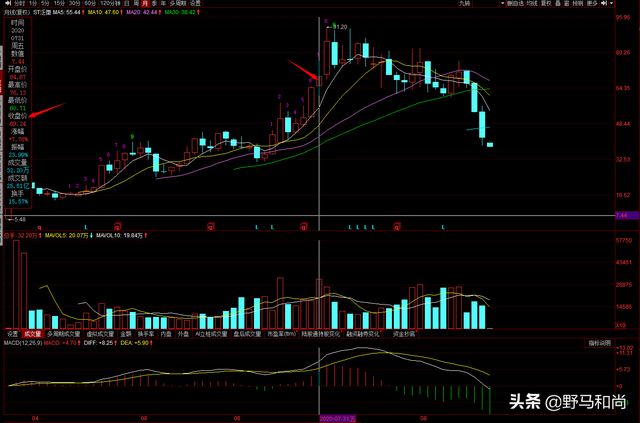The image size is (640, 423).
Task: Select the 市盈率(ttm) tab
Action: (281, 334)
